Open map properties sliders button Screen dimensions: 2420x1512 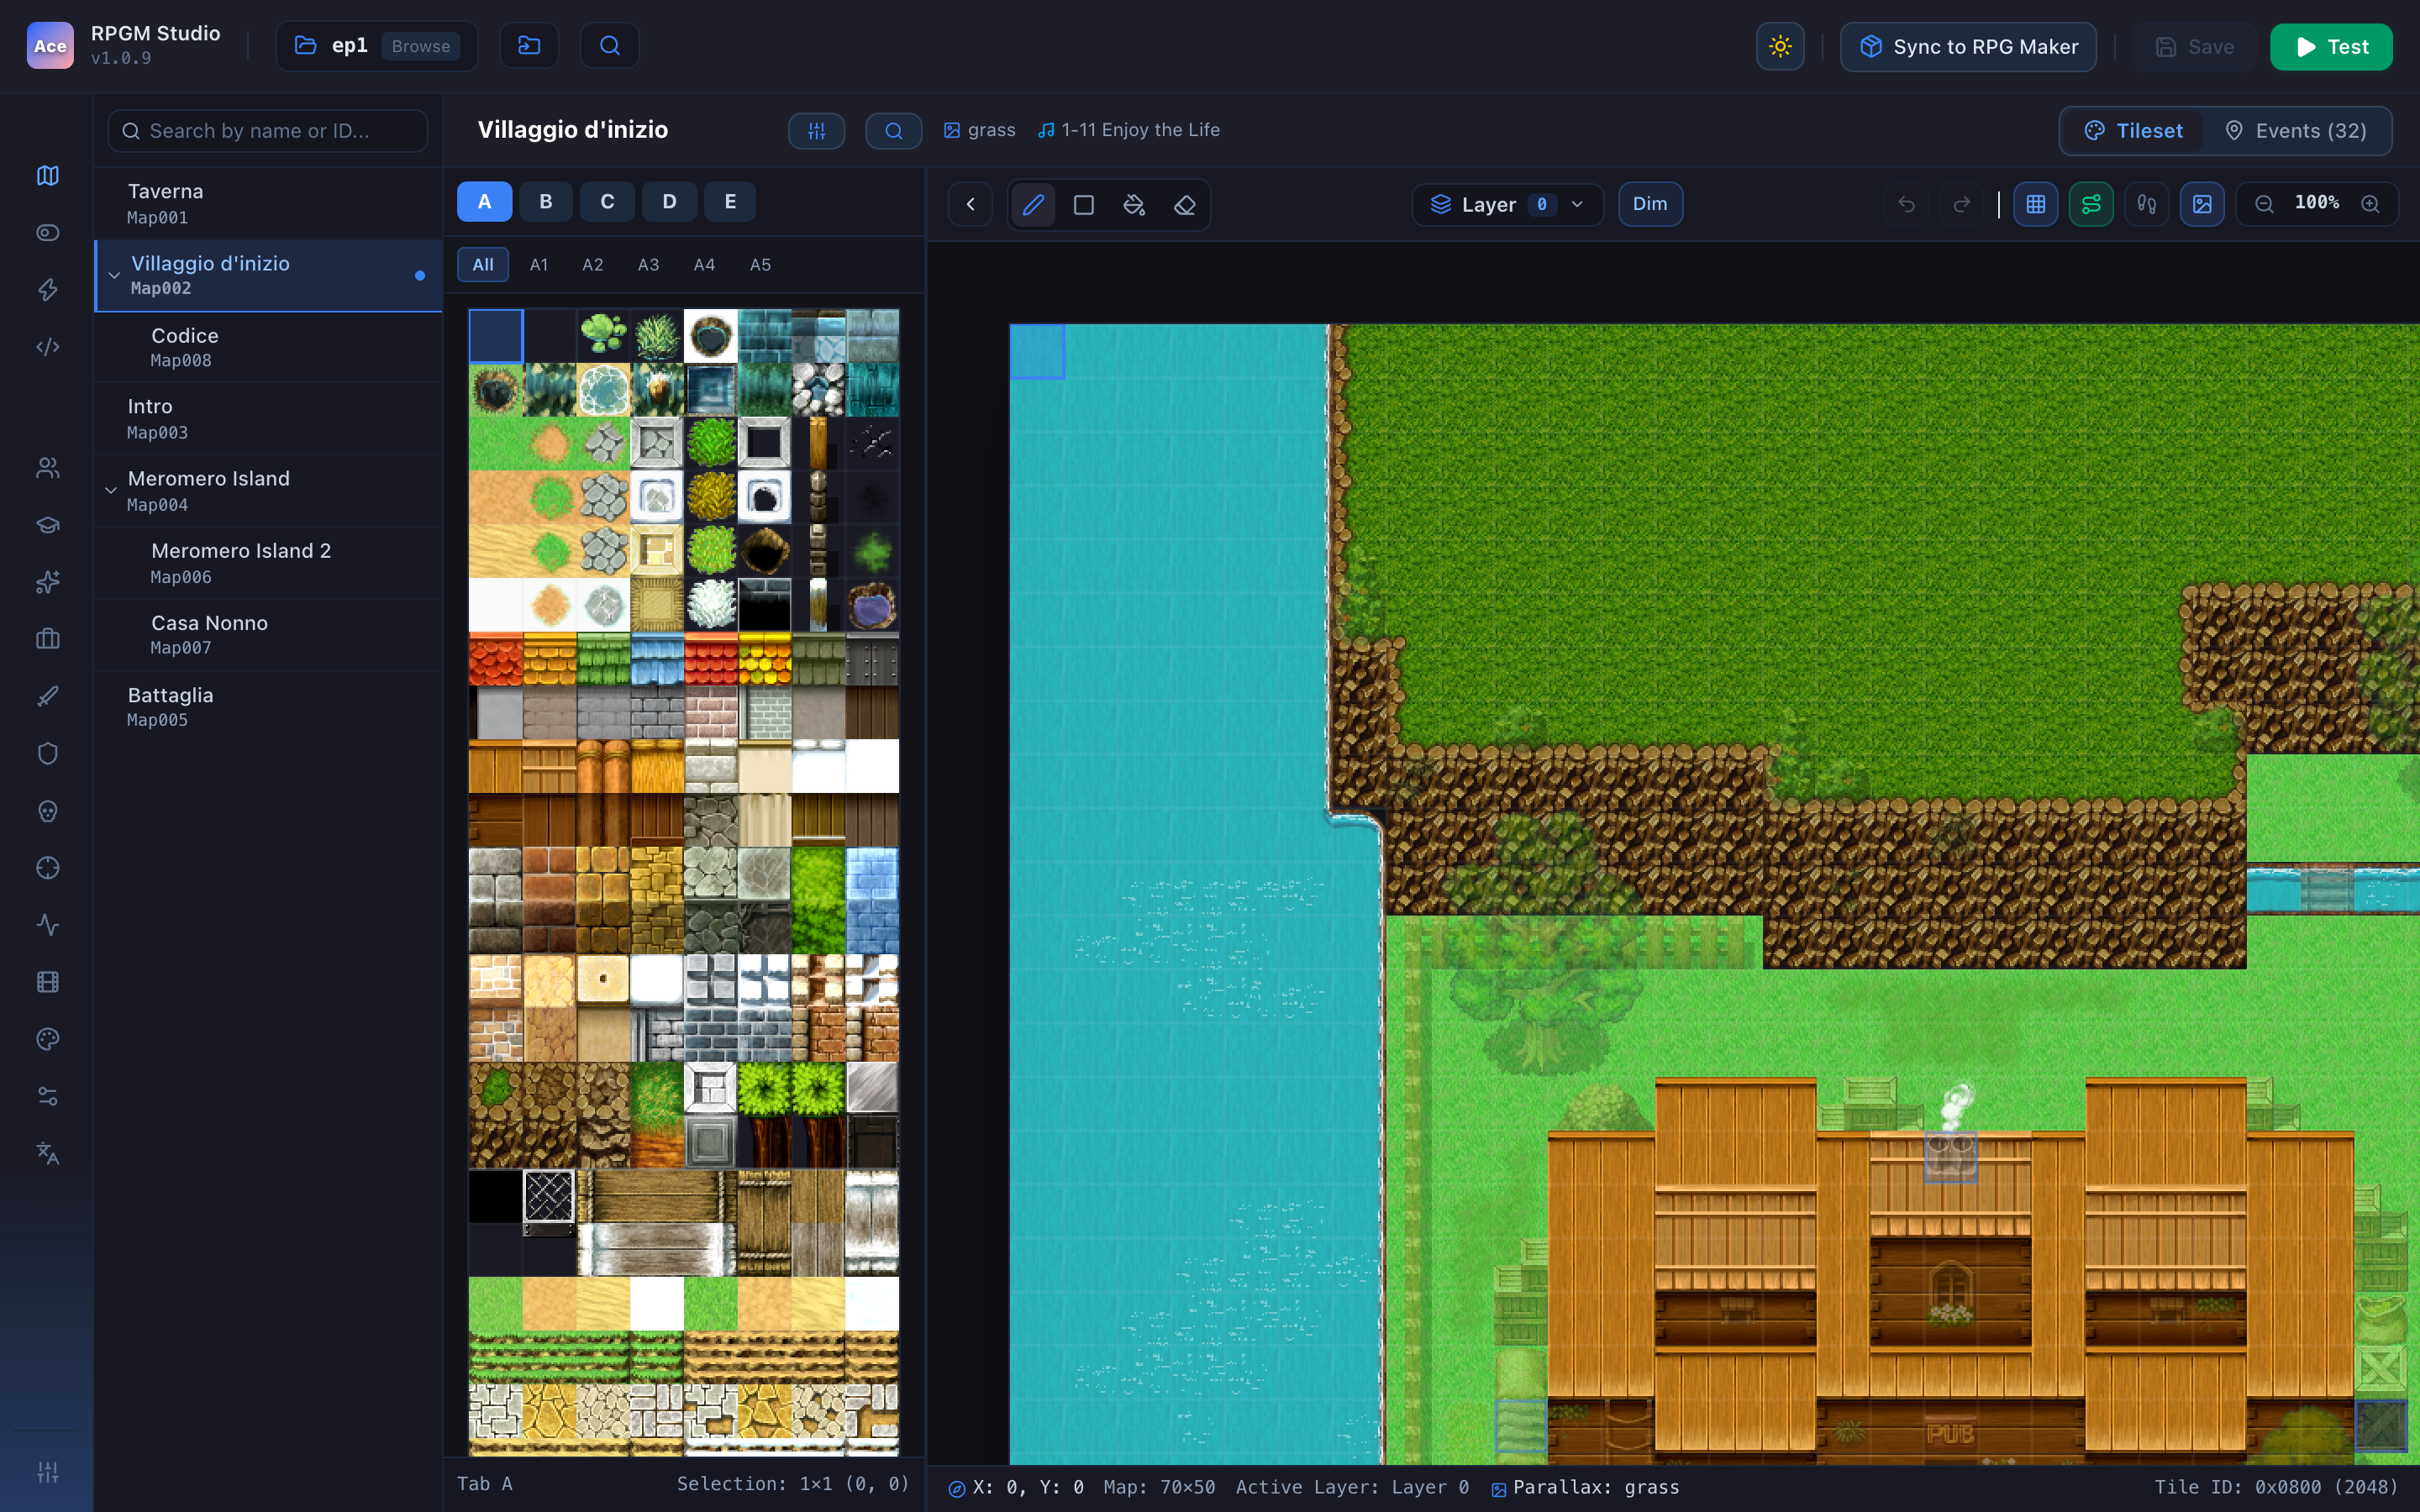point(816,131)
